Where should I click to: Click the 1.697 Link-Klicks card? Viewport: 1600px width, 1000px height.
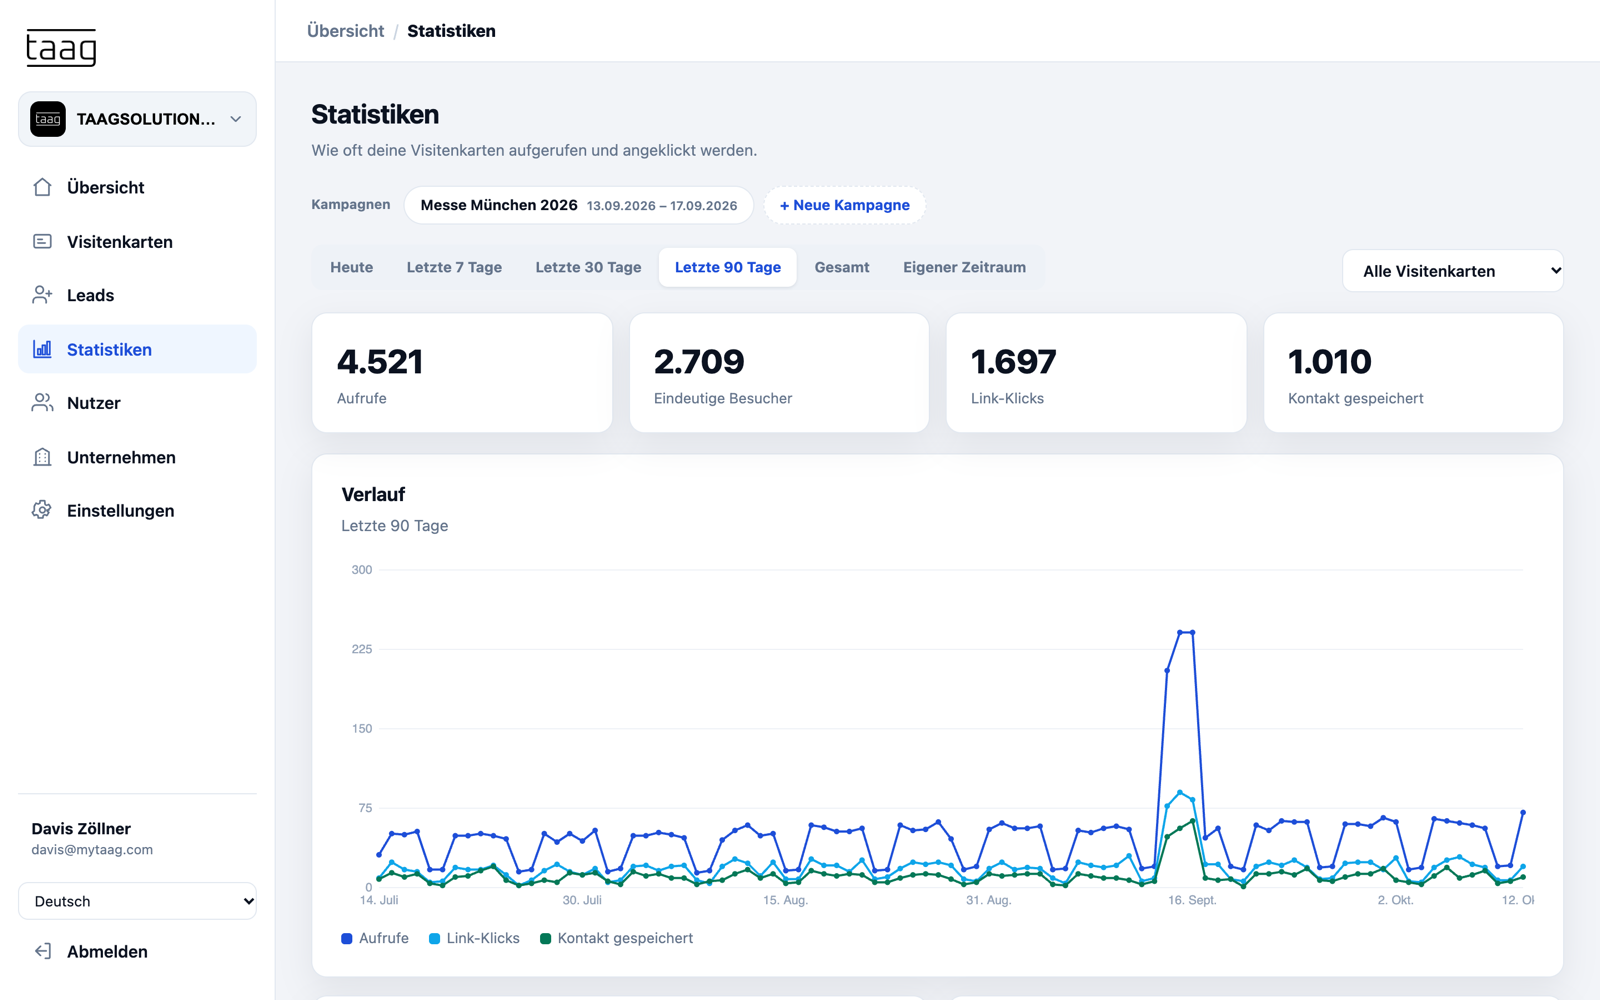[1096, 373]
